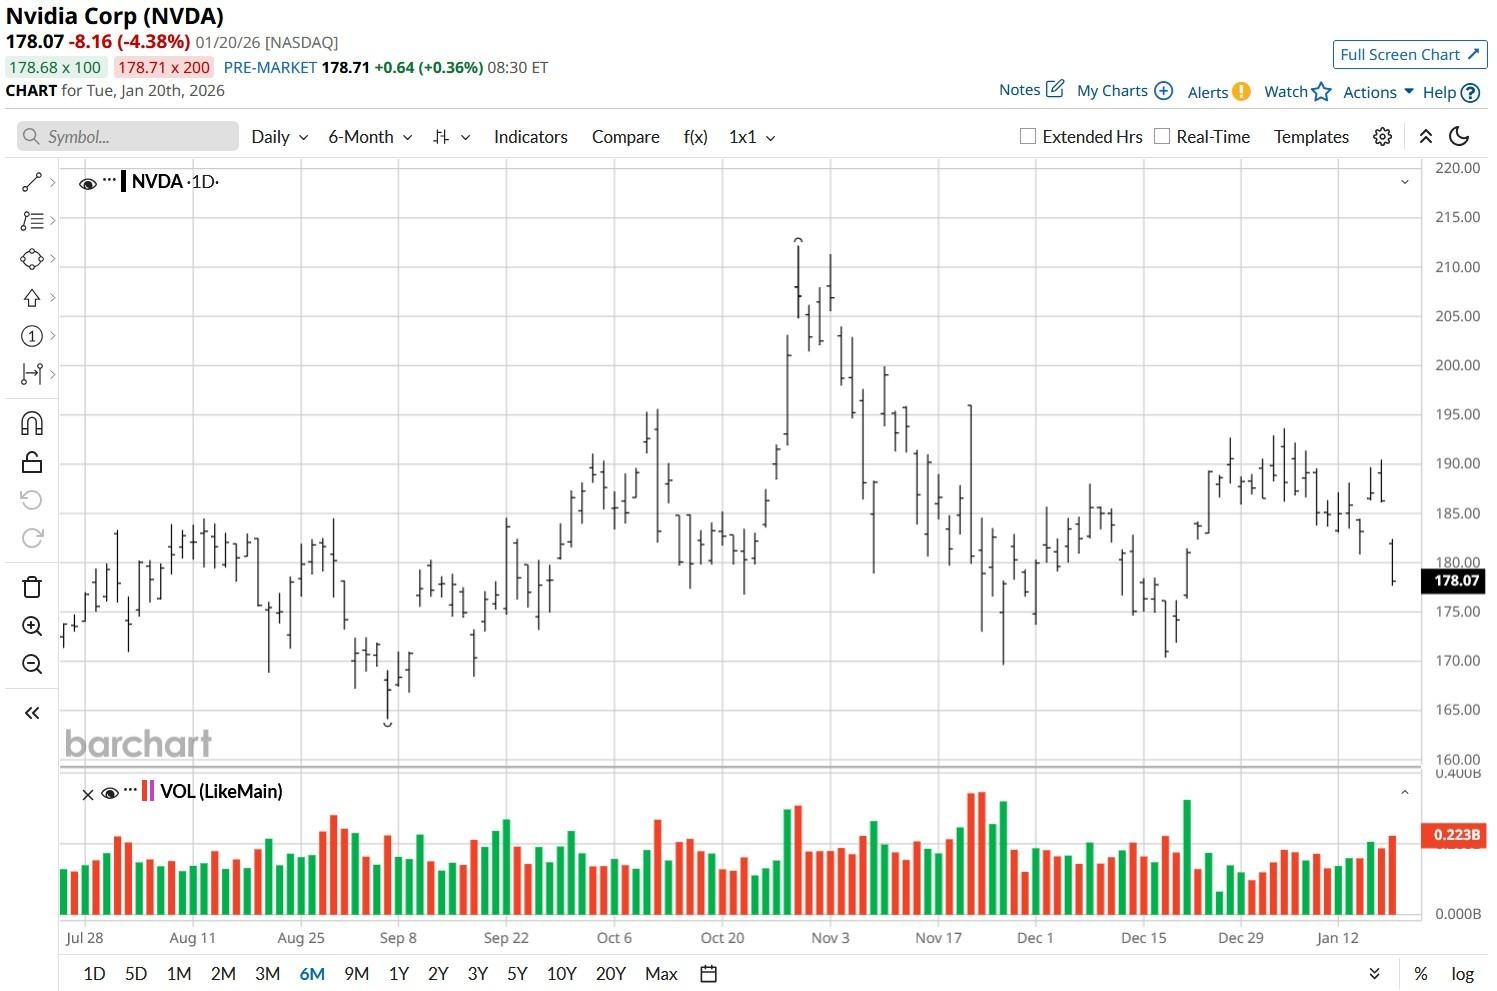The image size is (1497, 991).
Task: Select the circled number label tool
Action: (31, 336)
